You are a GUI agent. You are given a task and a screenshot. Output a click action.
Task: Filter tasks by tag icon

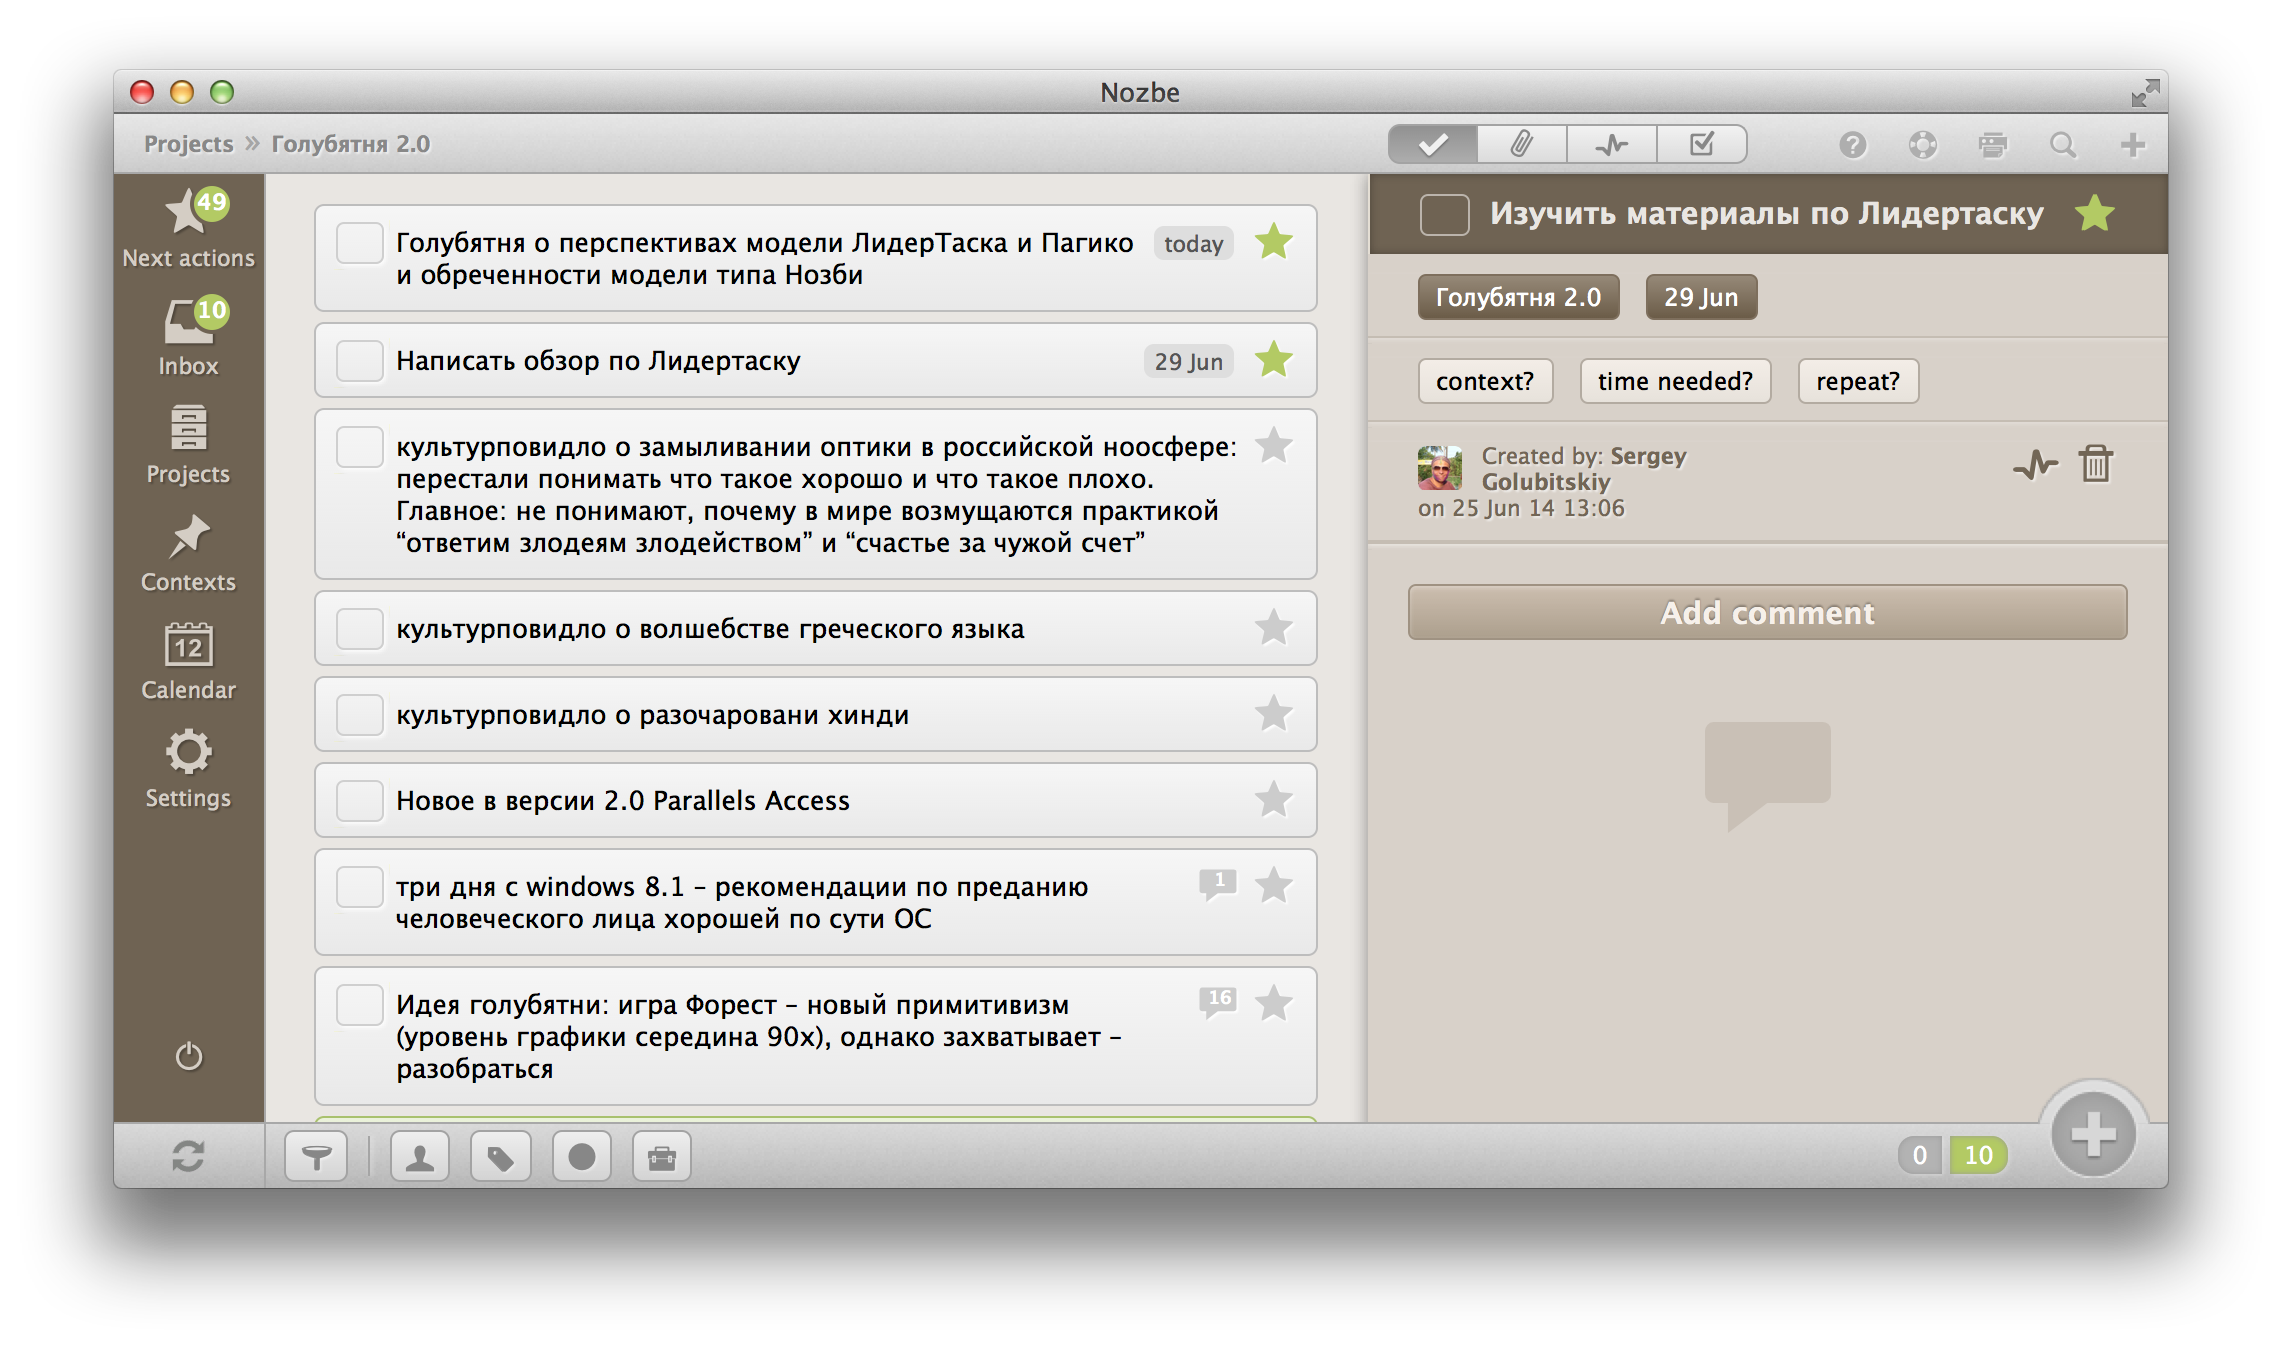pyautogui.click(x=500, y=1157)
